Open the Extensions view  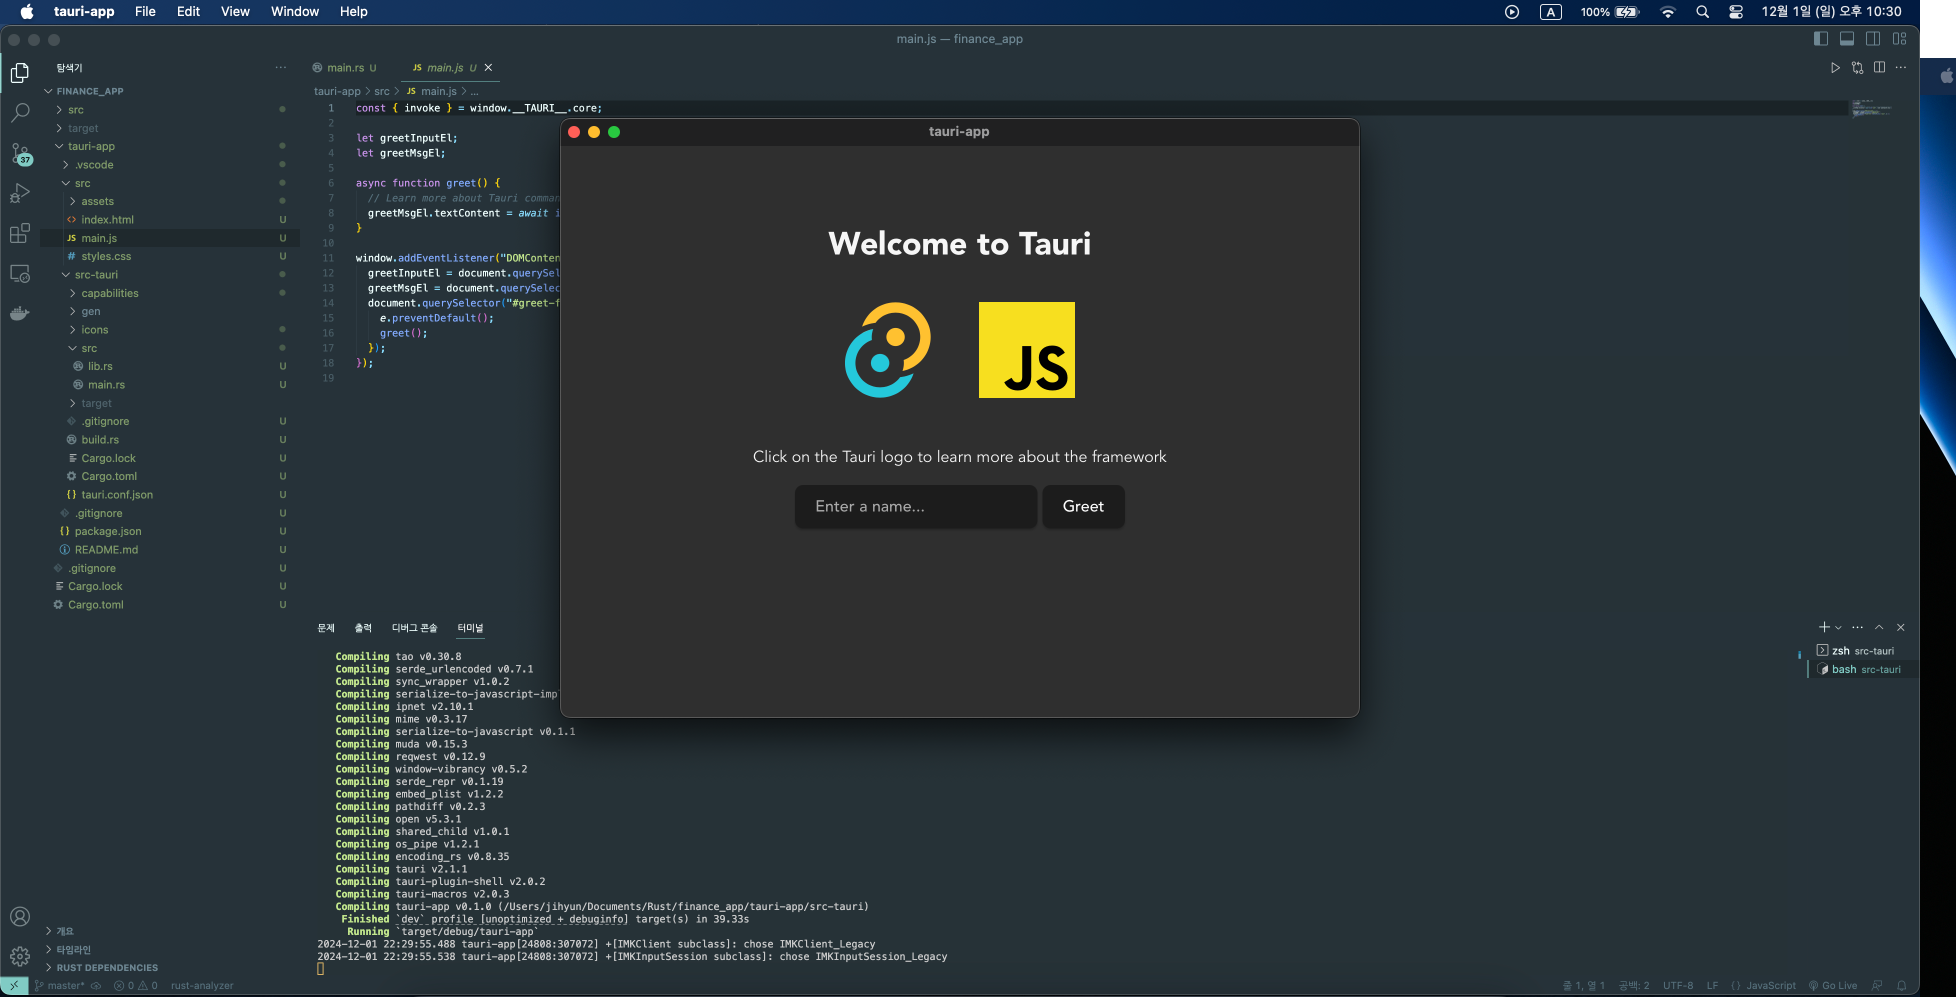tap(20, 234)
